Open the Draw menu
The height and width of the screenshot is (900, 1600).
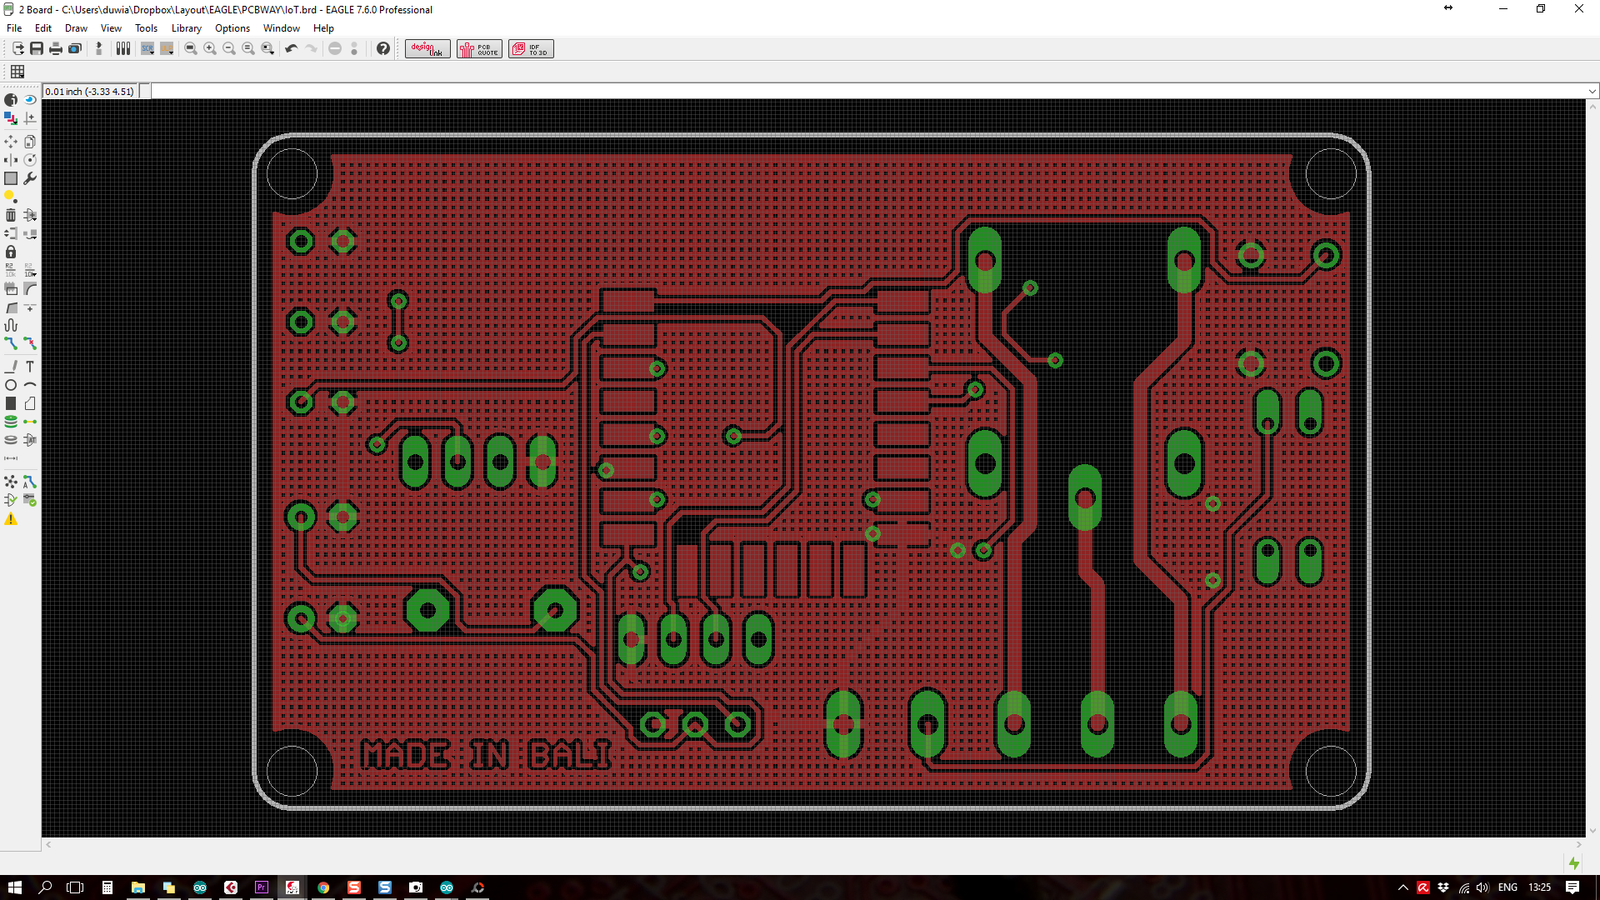coord(76,28)
